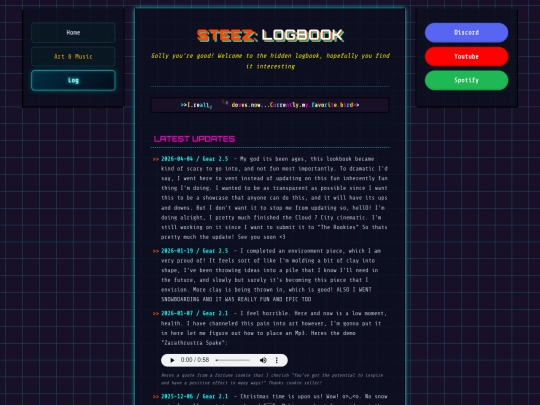Viewport: 540px width, 405px height.
Task: Click the welcome to hidden logbook subtitle
Action: (270, 61)
